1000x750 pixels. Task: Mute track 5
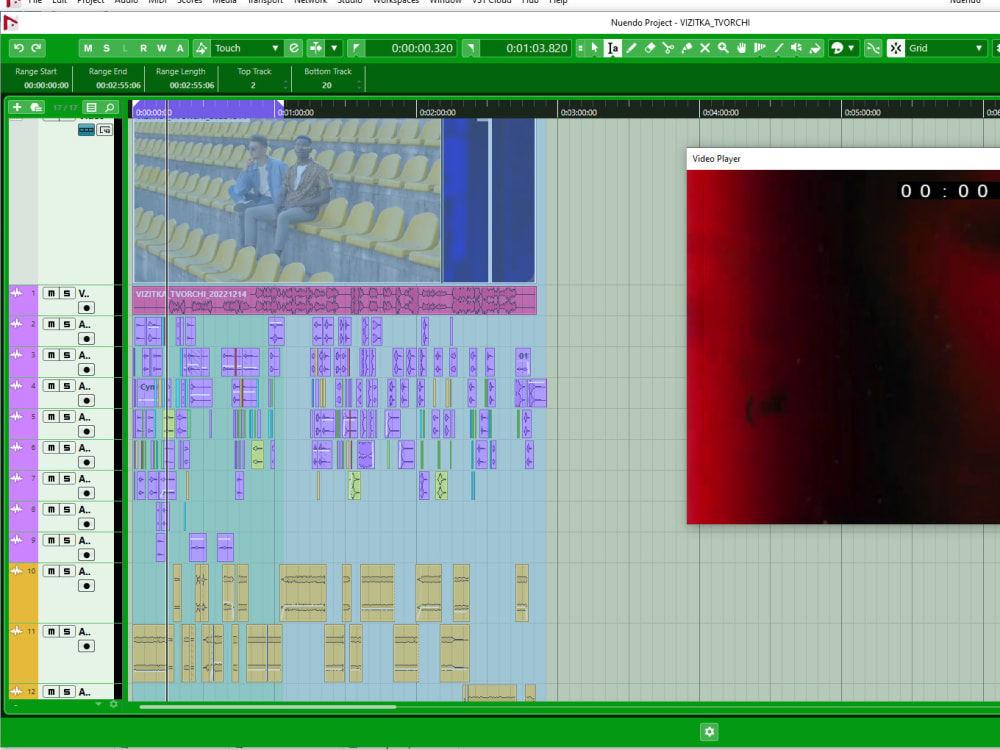point(51,416)
